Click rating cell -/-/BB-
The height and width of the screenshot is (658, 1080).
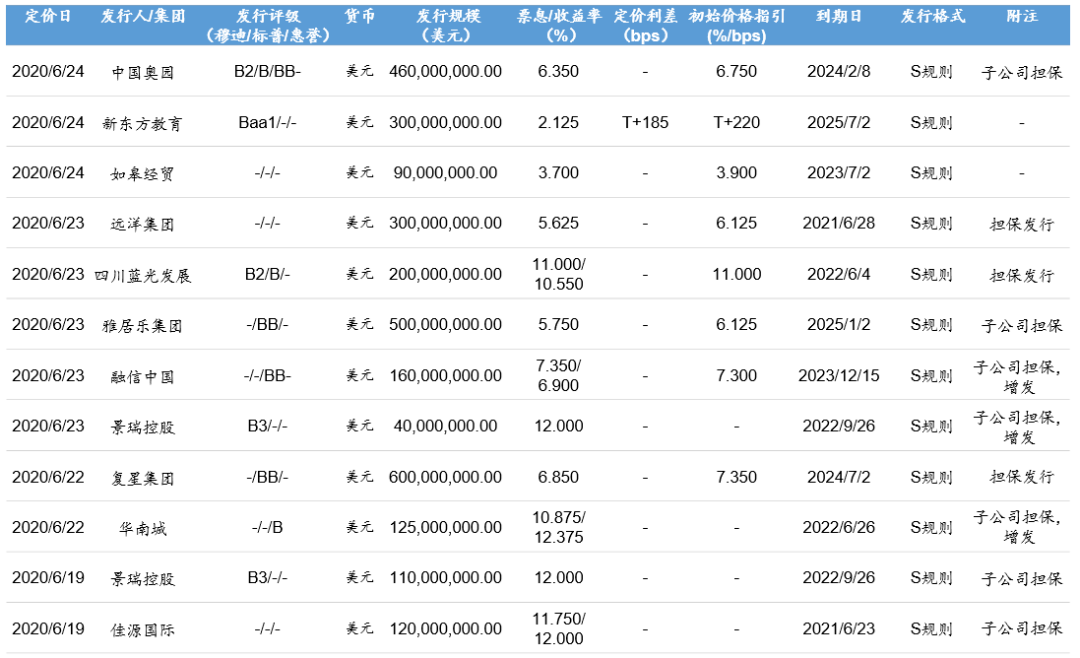tap(268, 376)
